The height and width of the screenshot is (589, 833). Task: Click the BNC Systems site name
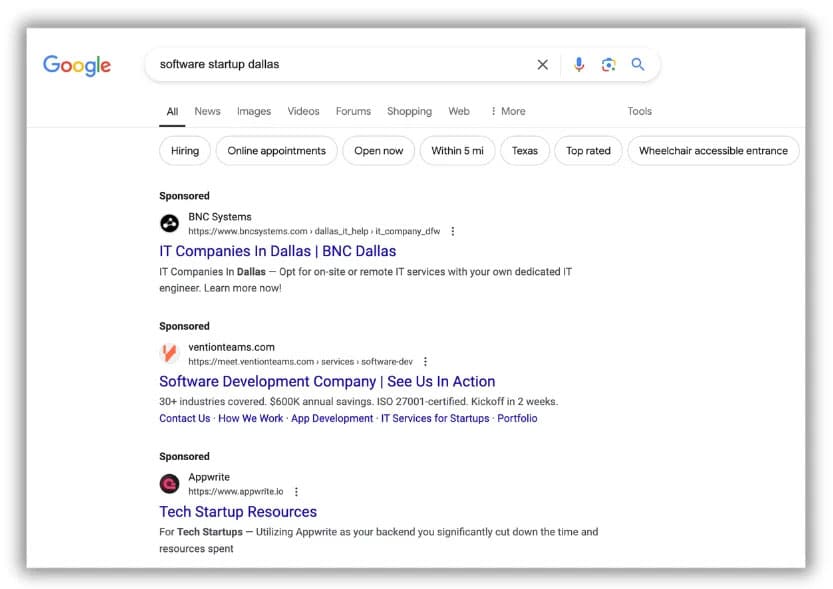point(220,217)
